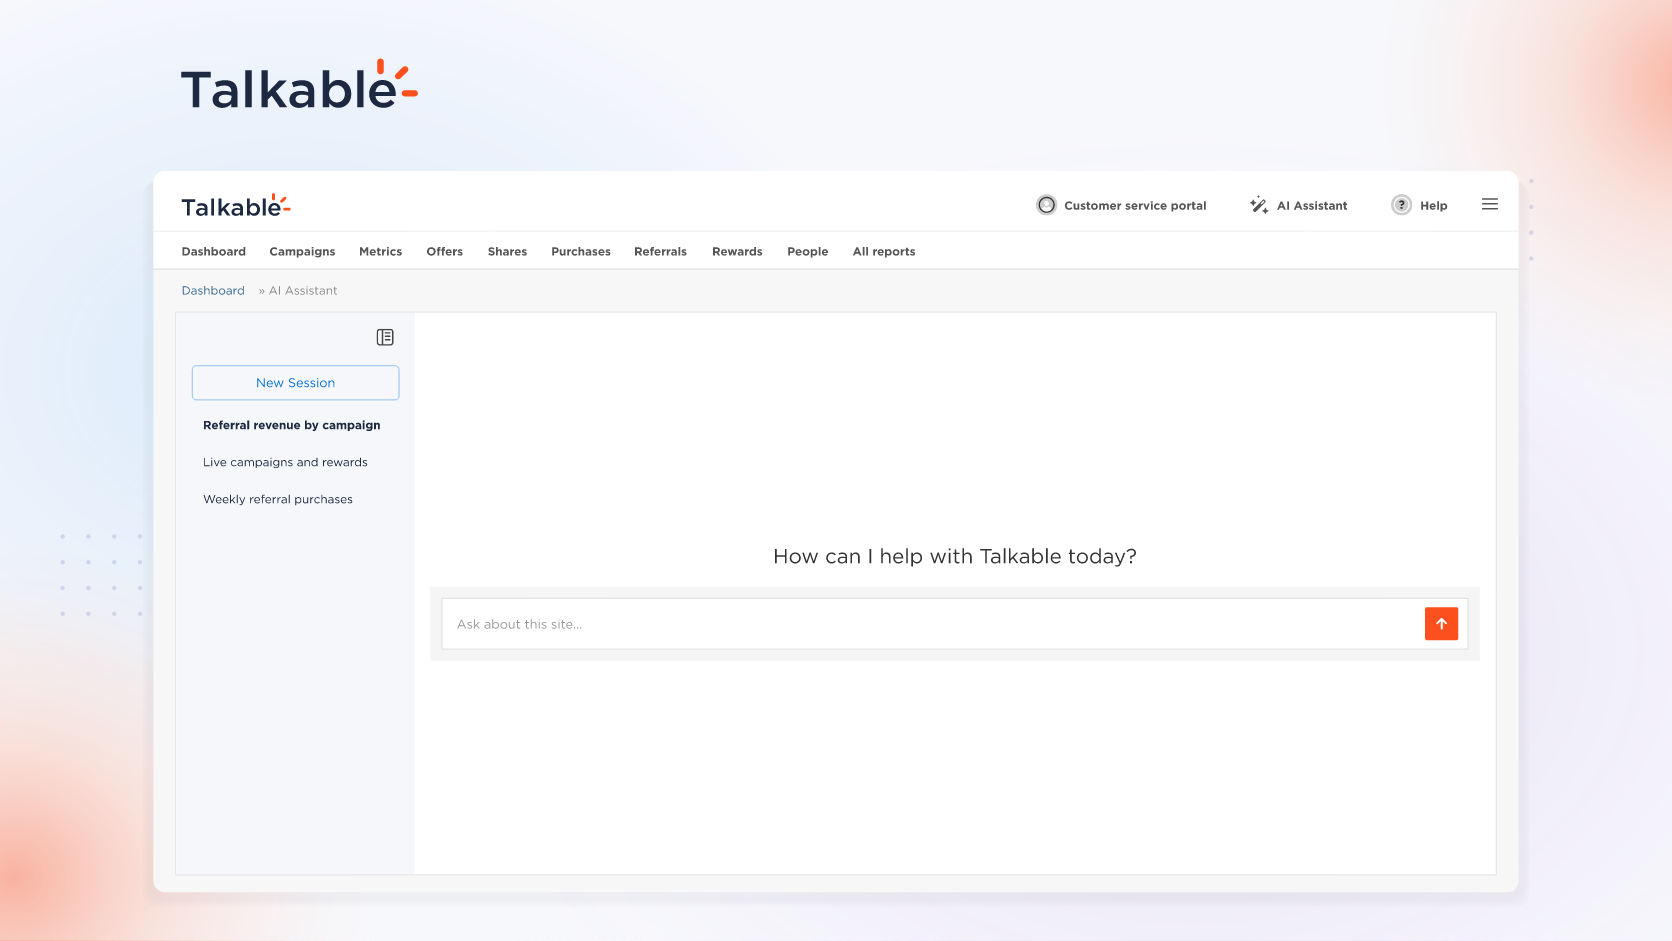
Task: Start a New Session
Action: [x=296, y=383]
